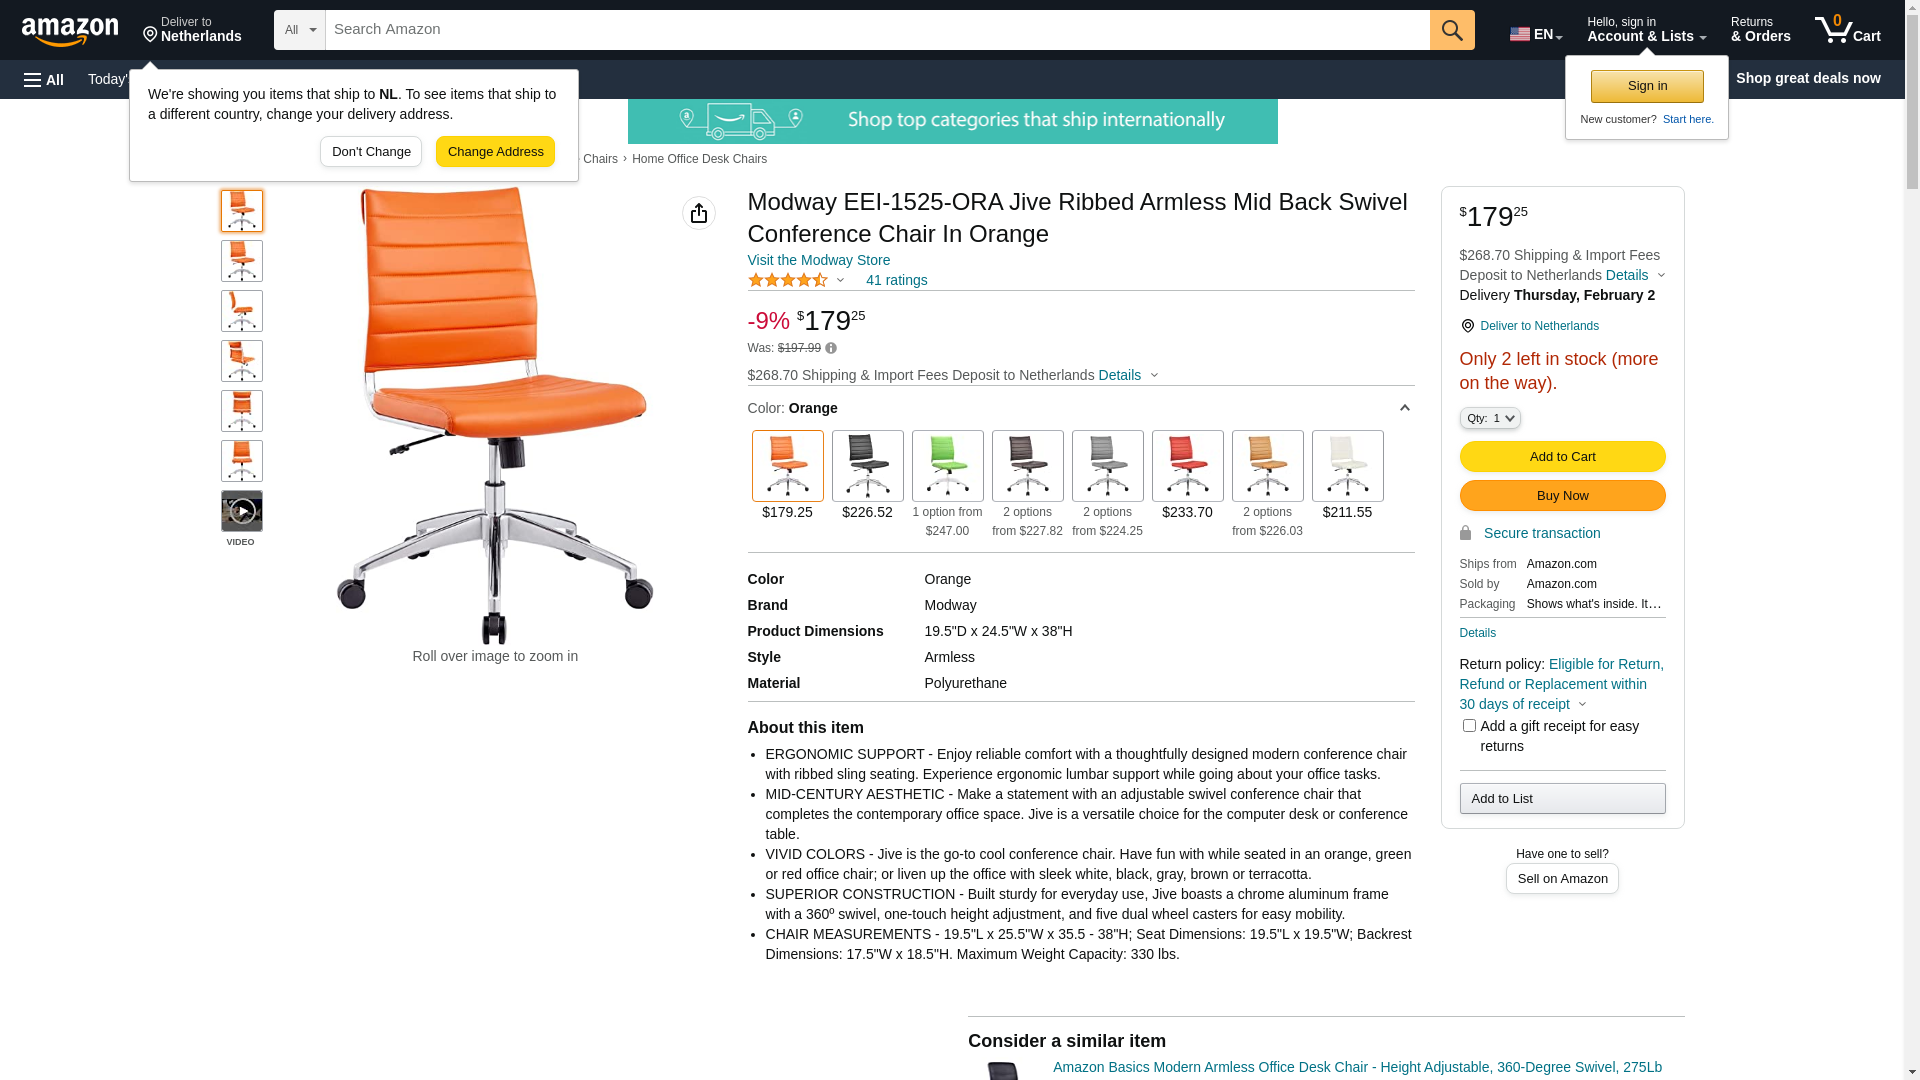
Task: Click the Amazon logo
Action: click(x=70, y=31)
